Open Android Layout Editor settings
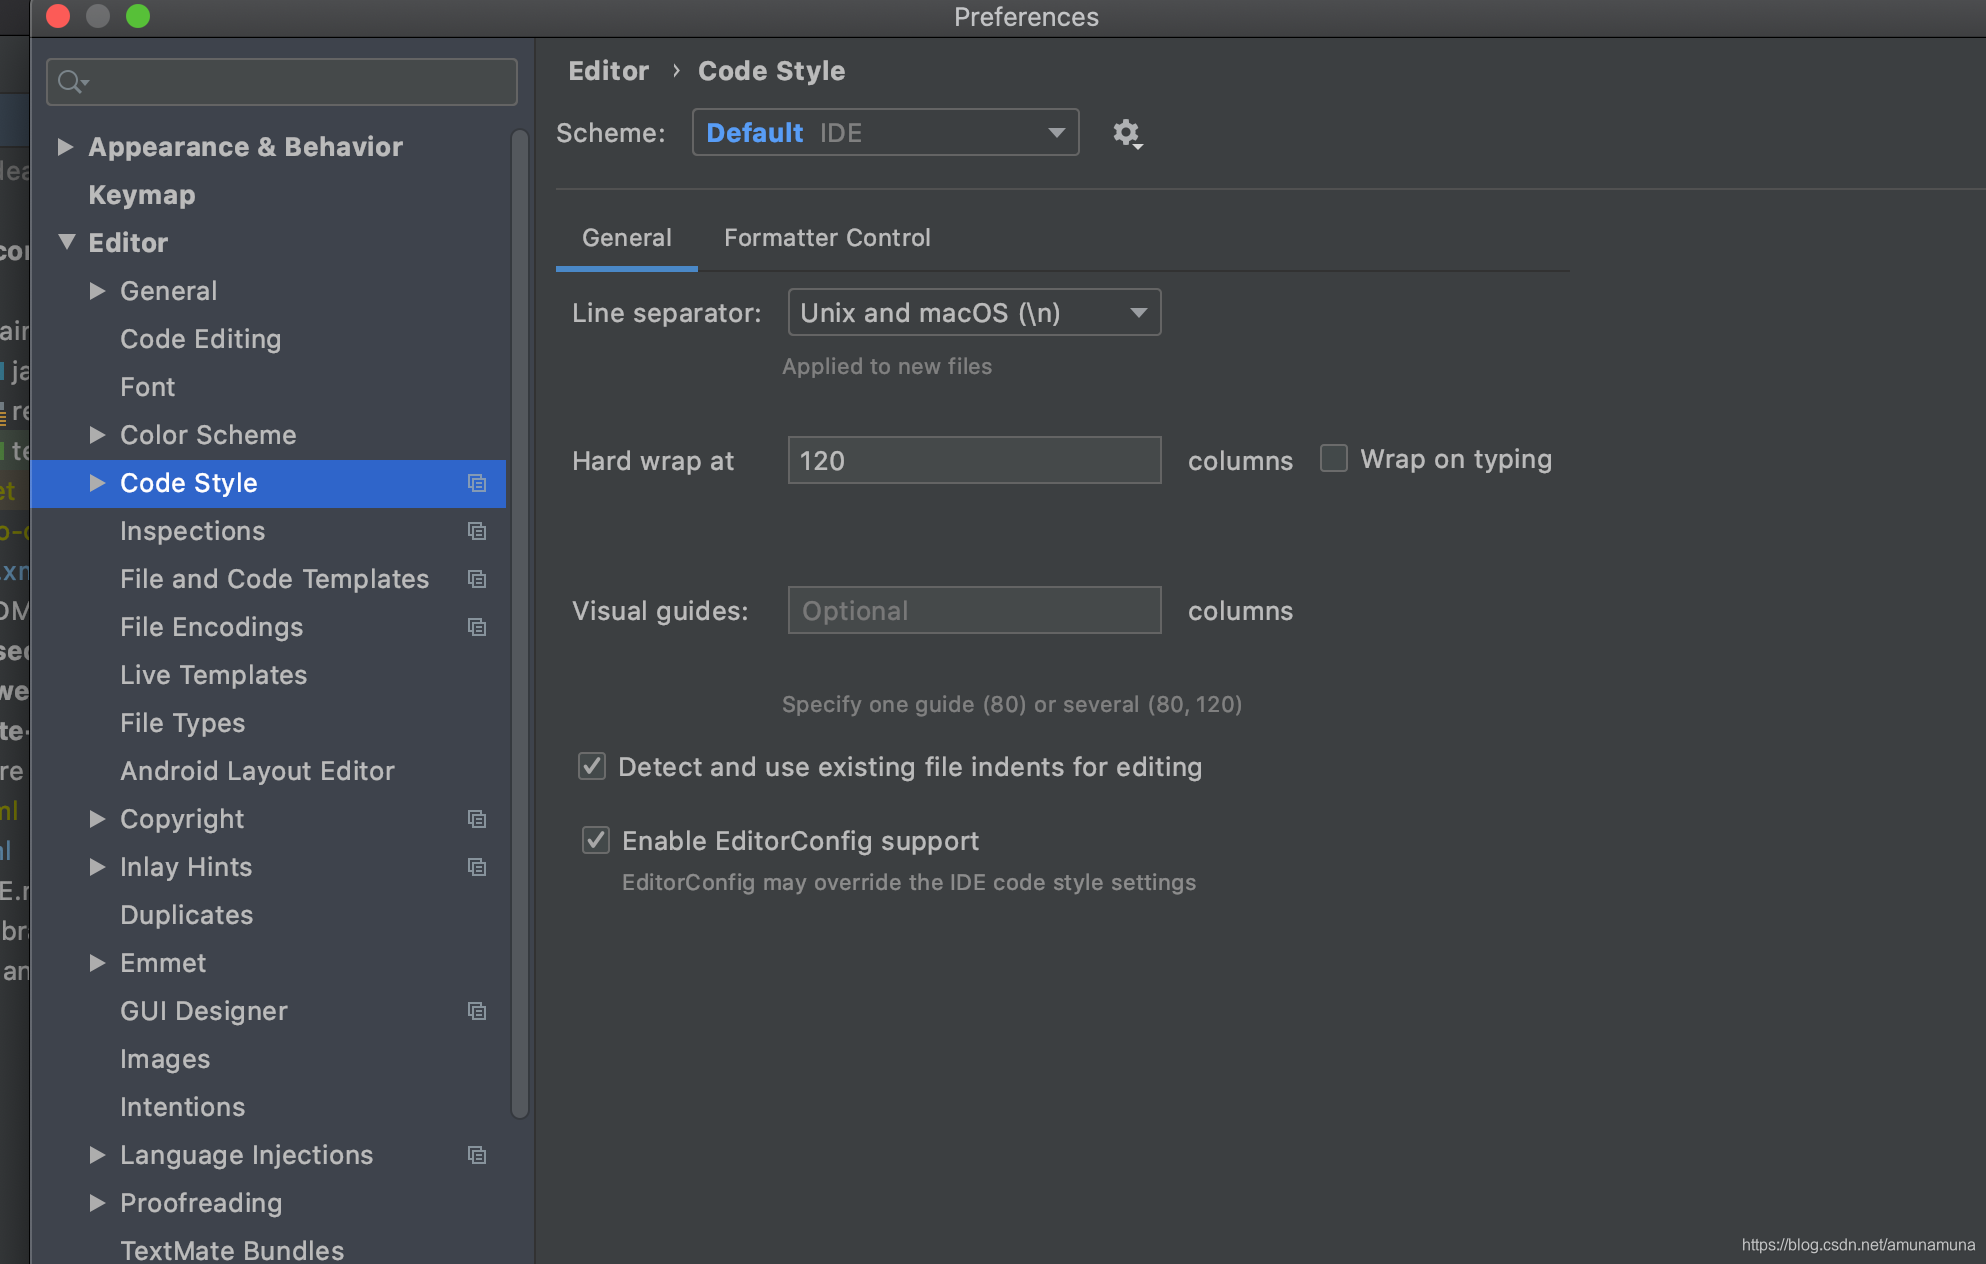 [257, 771]
